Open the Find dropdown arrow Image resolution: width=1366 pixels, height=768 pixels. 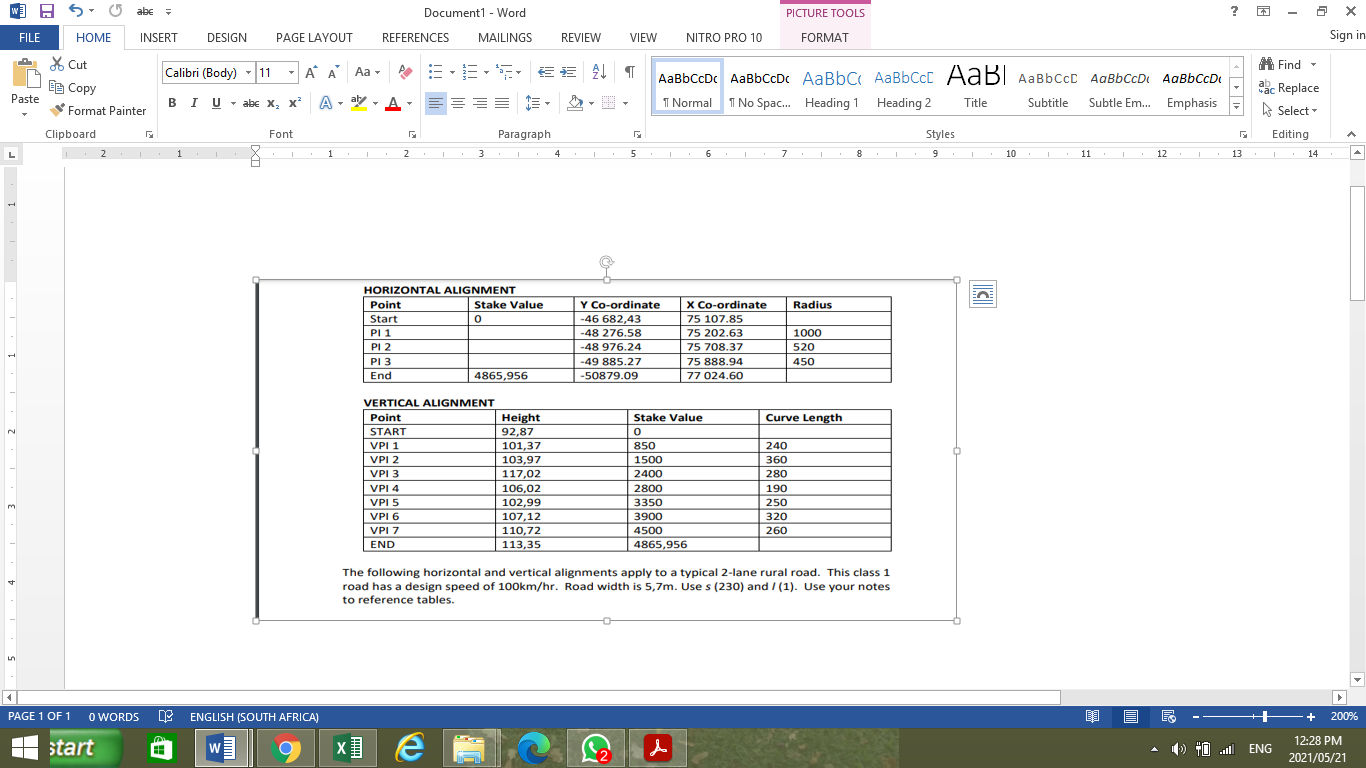click(x=1313, y=64)
